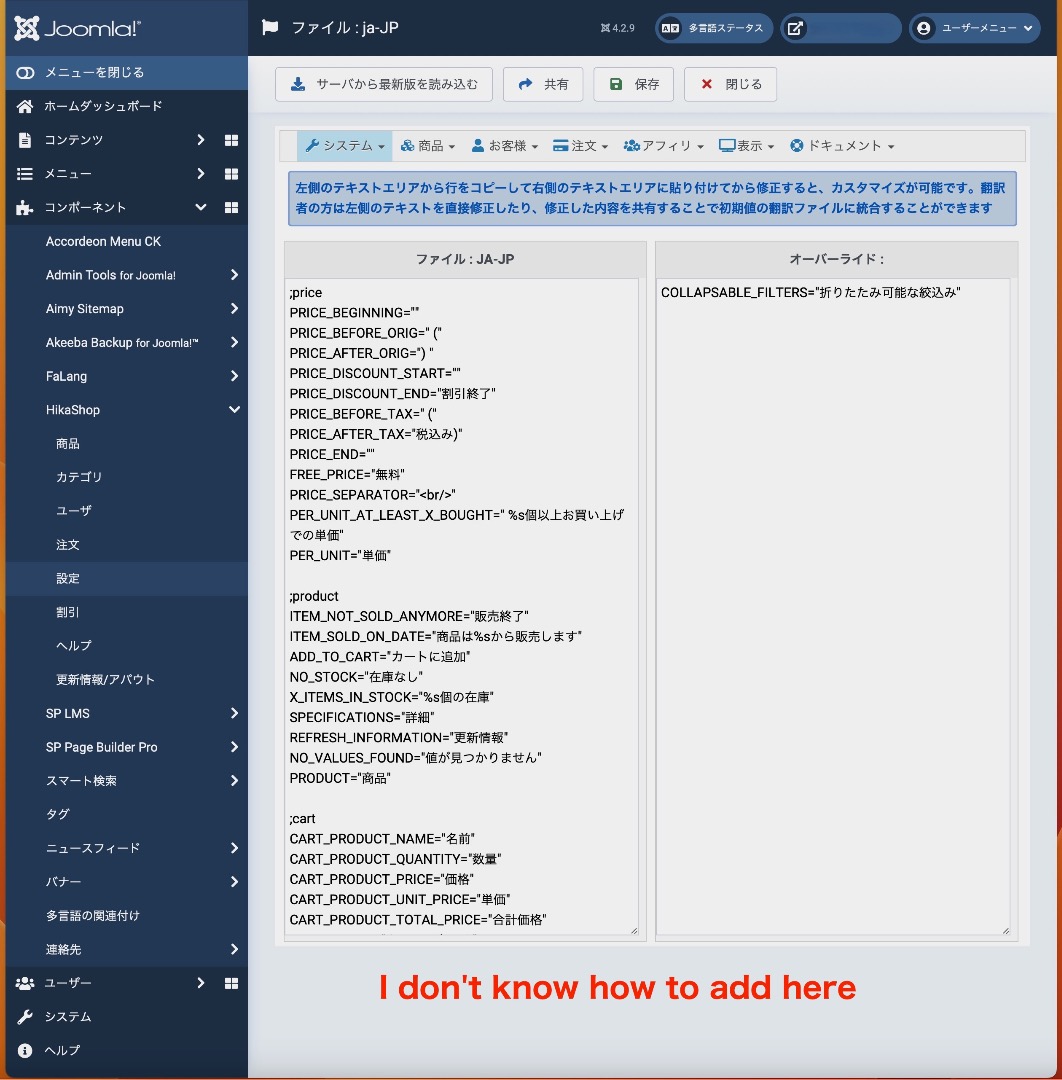Click ユーザー people icon in sidebar

coord(25,983)
